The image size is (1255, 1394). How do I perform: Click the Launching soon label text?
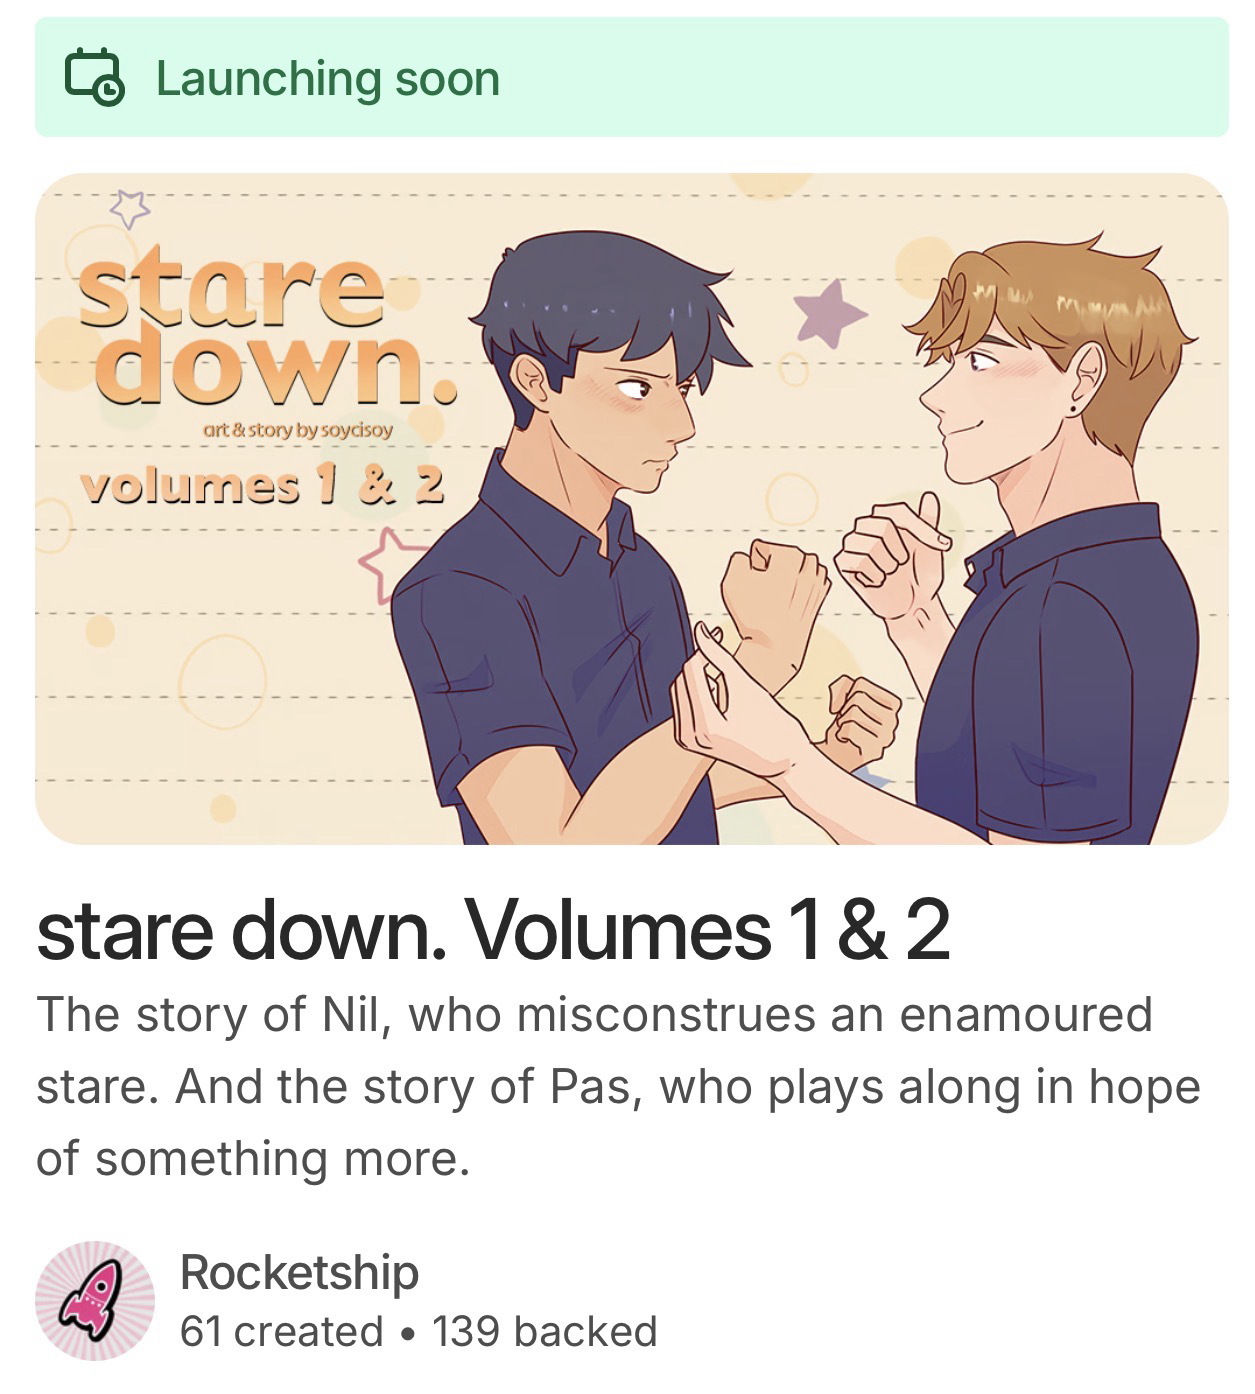[x=327, y=79]
